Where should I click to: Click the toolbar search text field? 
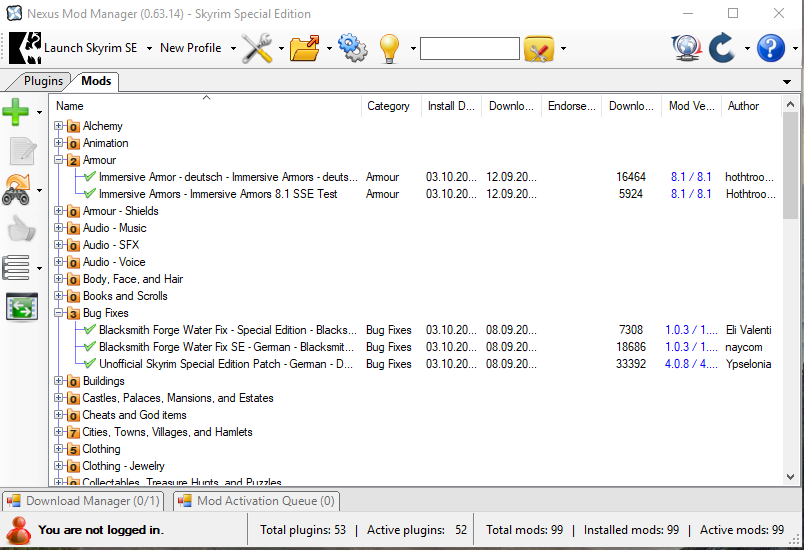(469, 48)
